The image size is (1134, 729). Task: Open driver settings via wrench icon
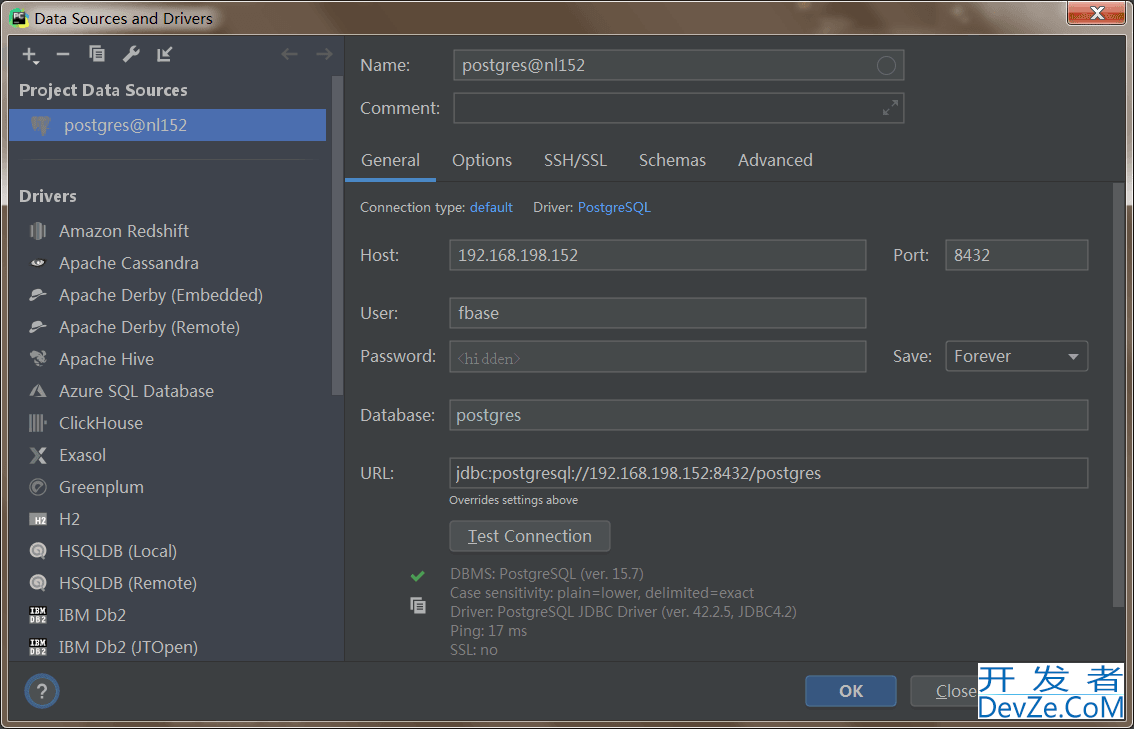131,54
